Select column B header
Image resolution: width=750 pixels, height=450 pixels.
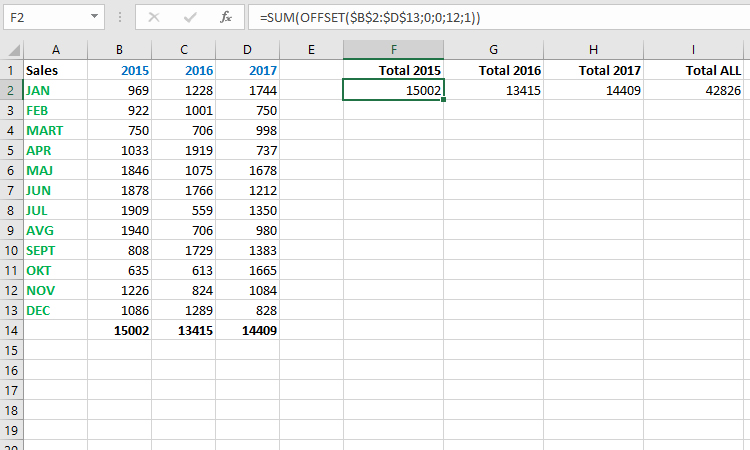coord(119,50)
